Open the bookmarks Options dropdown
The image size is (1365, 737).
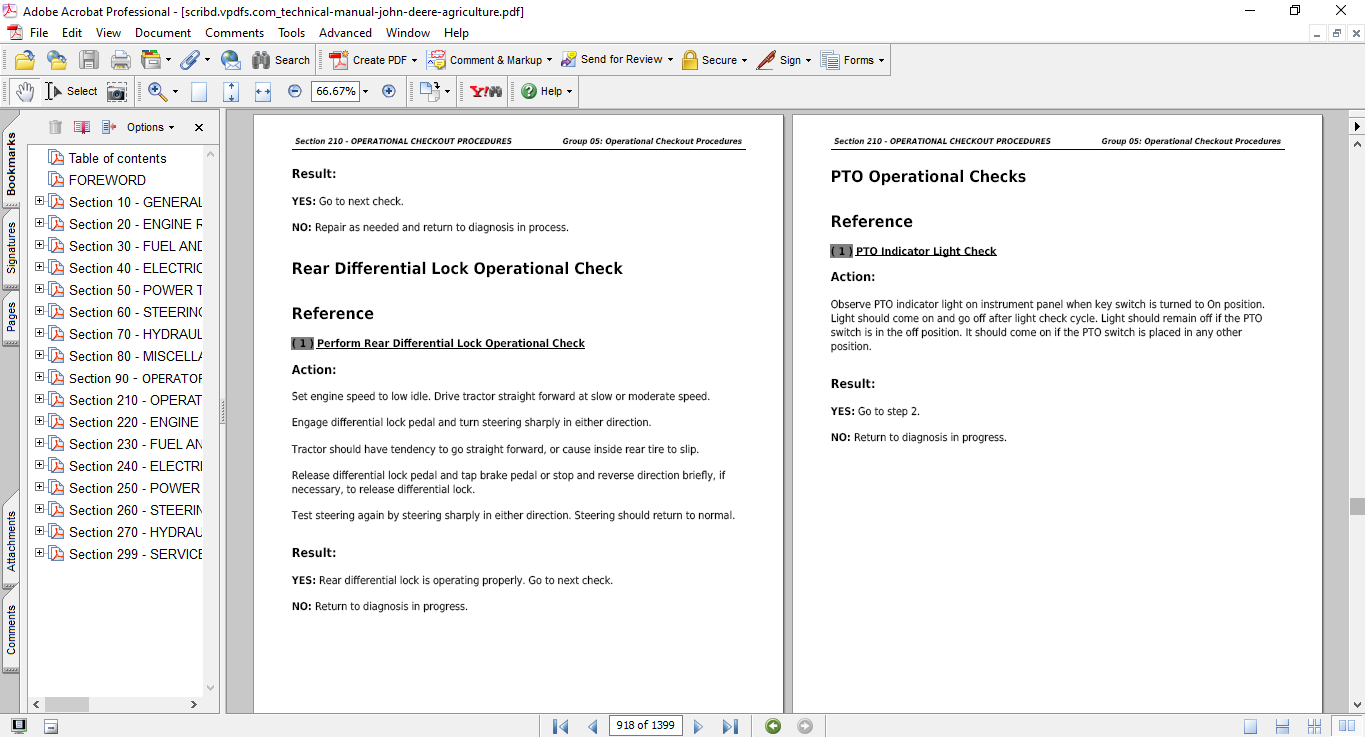[x=150, y=127]
